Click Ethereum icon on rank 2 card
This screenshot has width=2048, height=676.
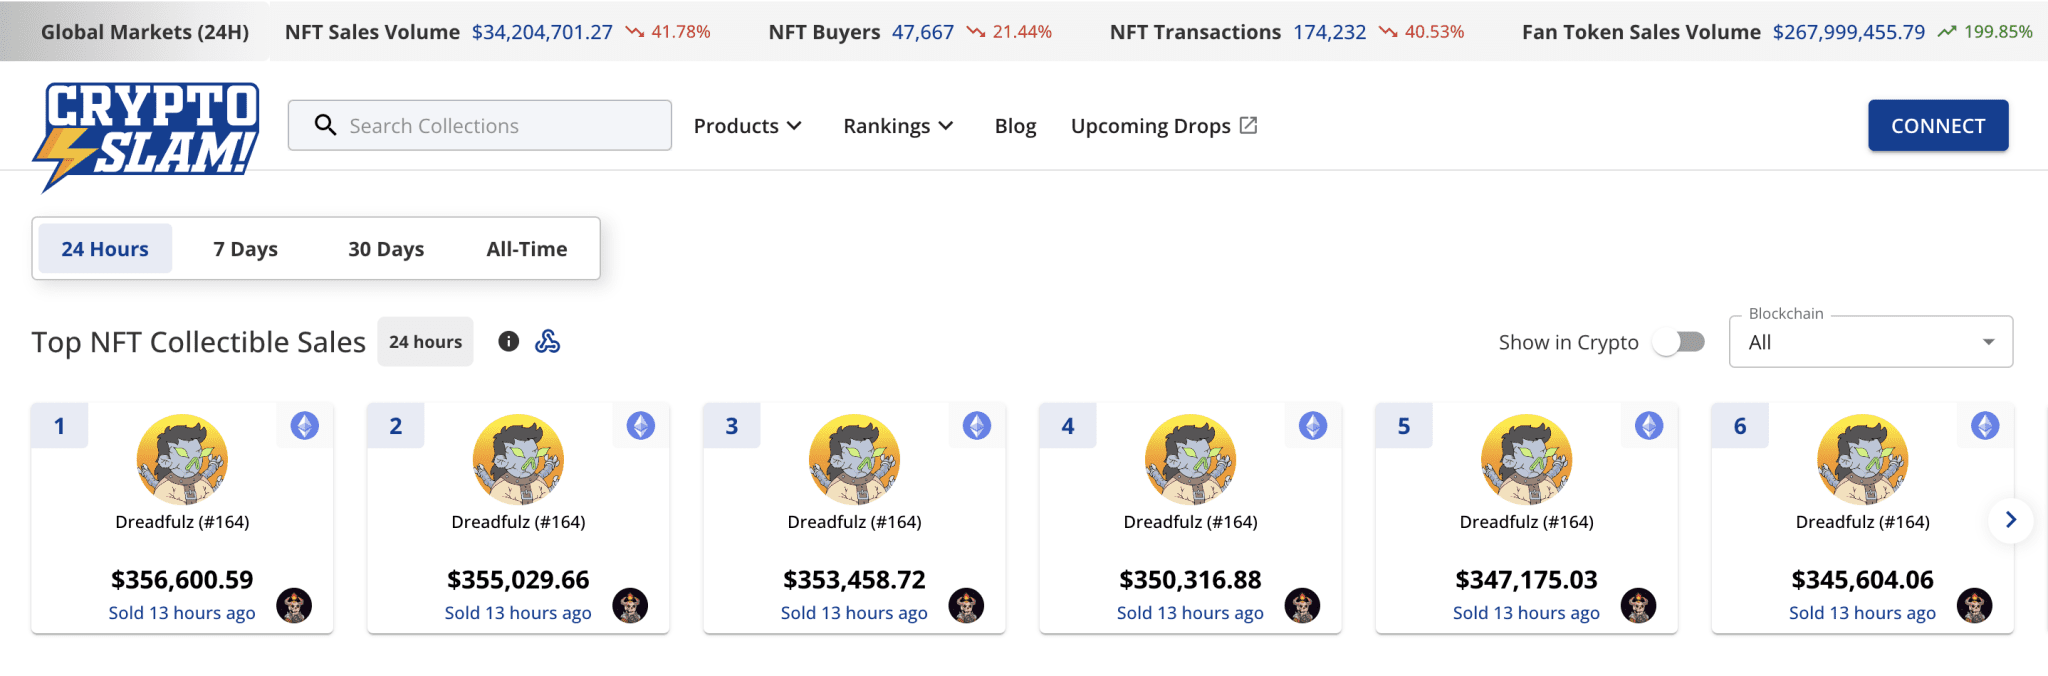[x=641, y=426]
